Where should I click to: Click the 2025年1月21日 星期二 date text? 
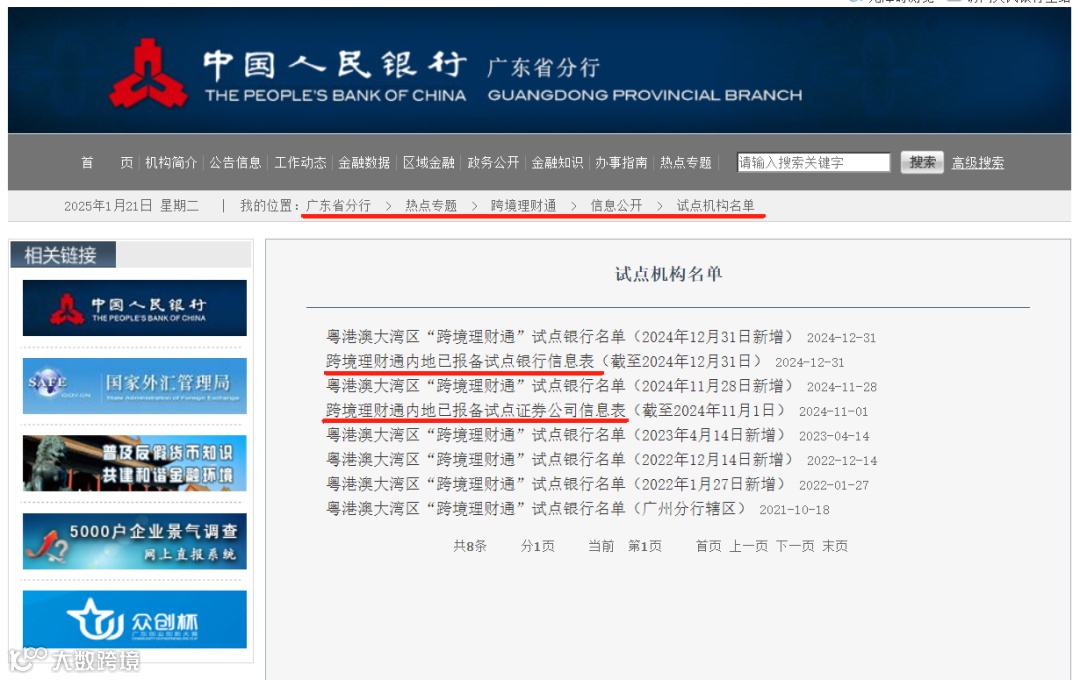pyautogui.click(x=132, y=206)
